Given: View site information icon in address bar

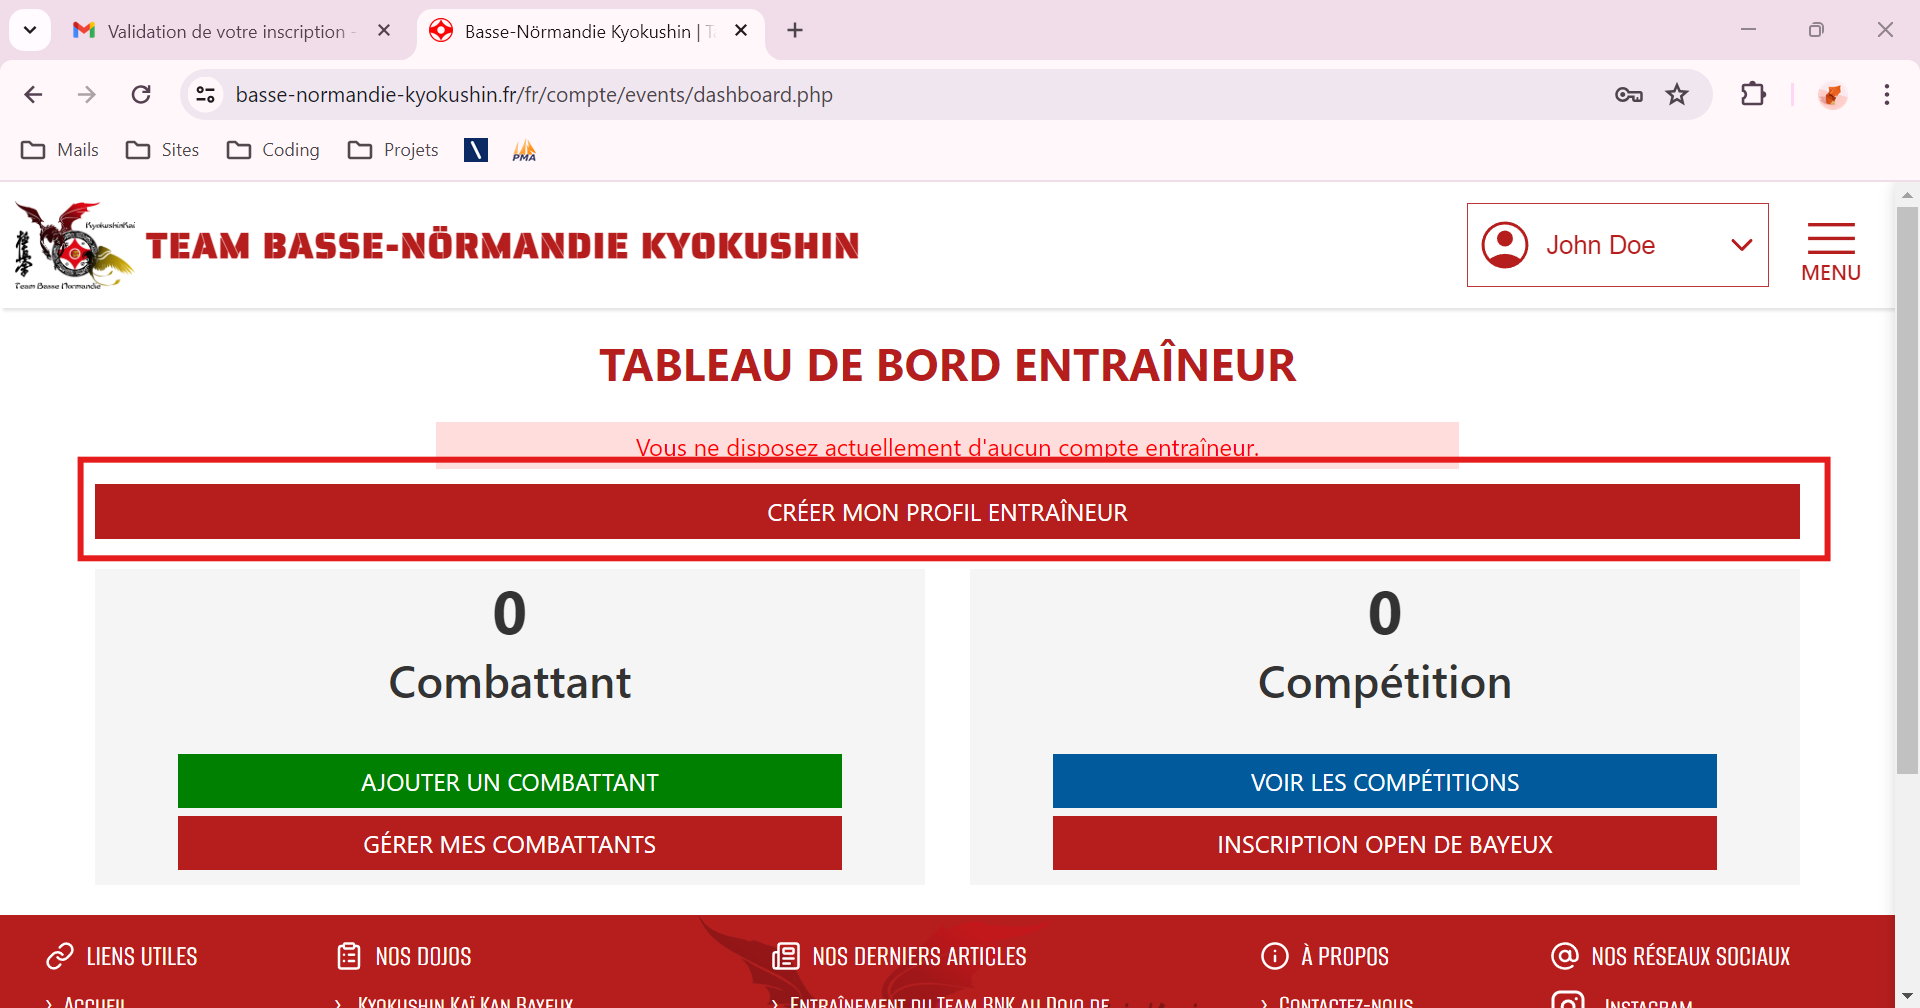Looking at the screenshot, I should (206, 95).
